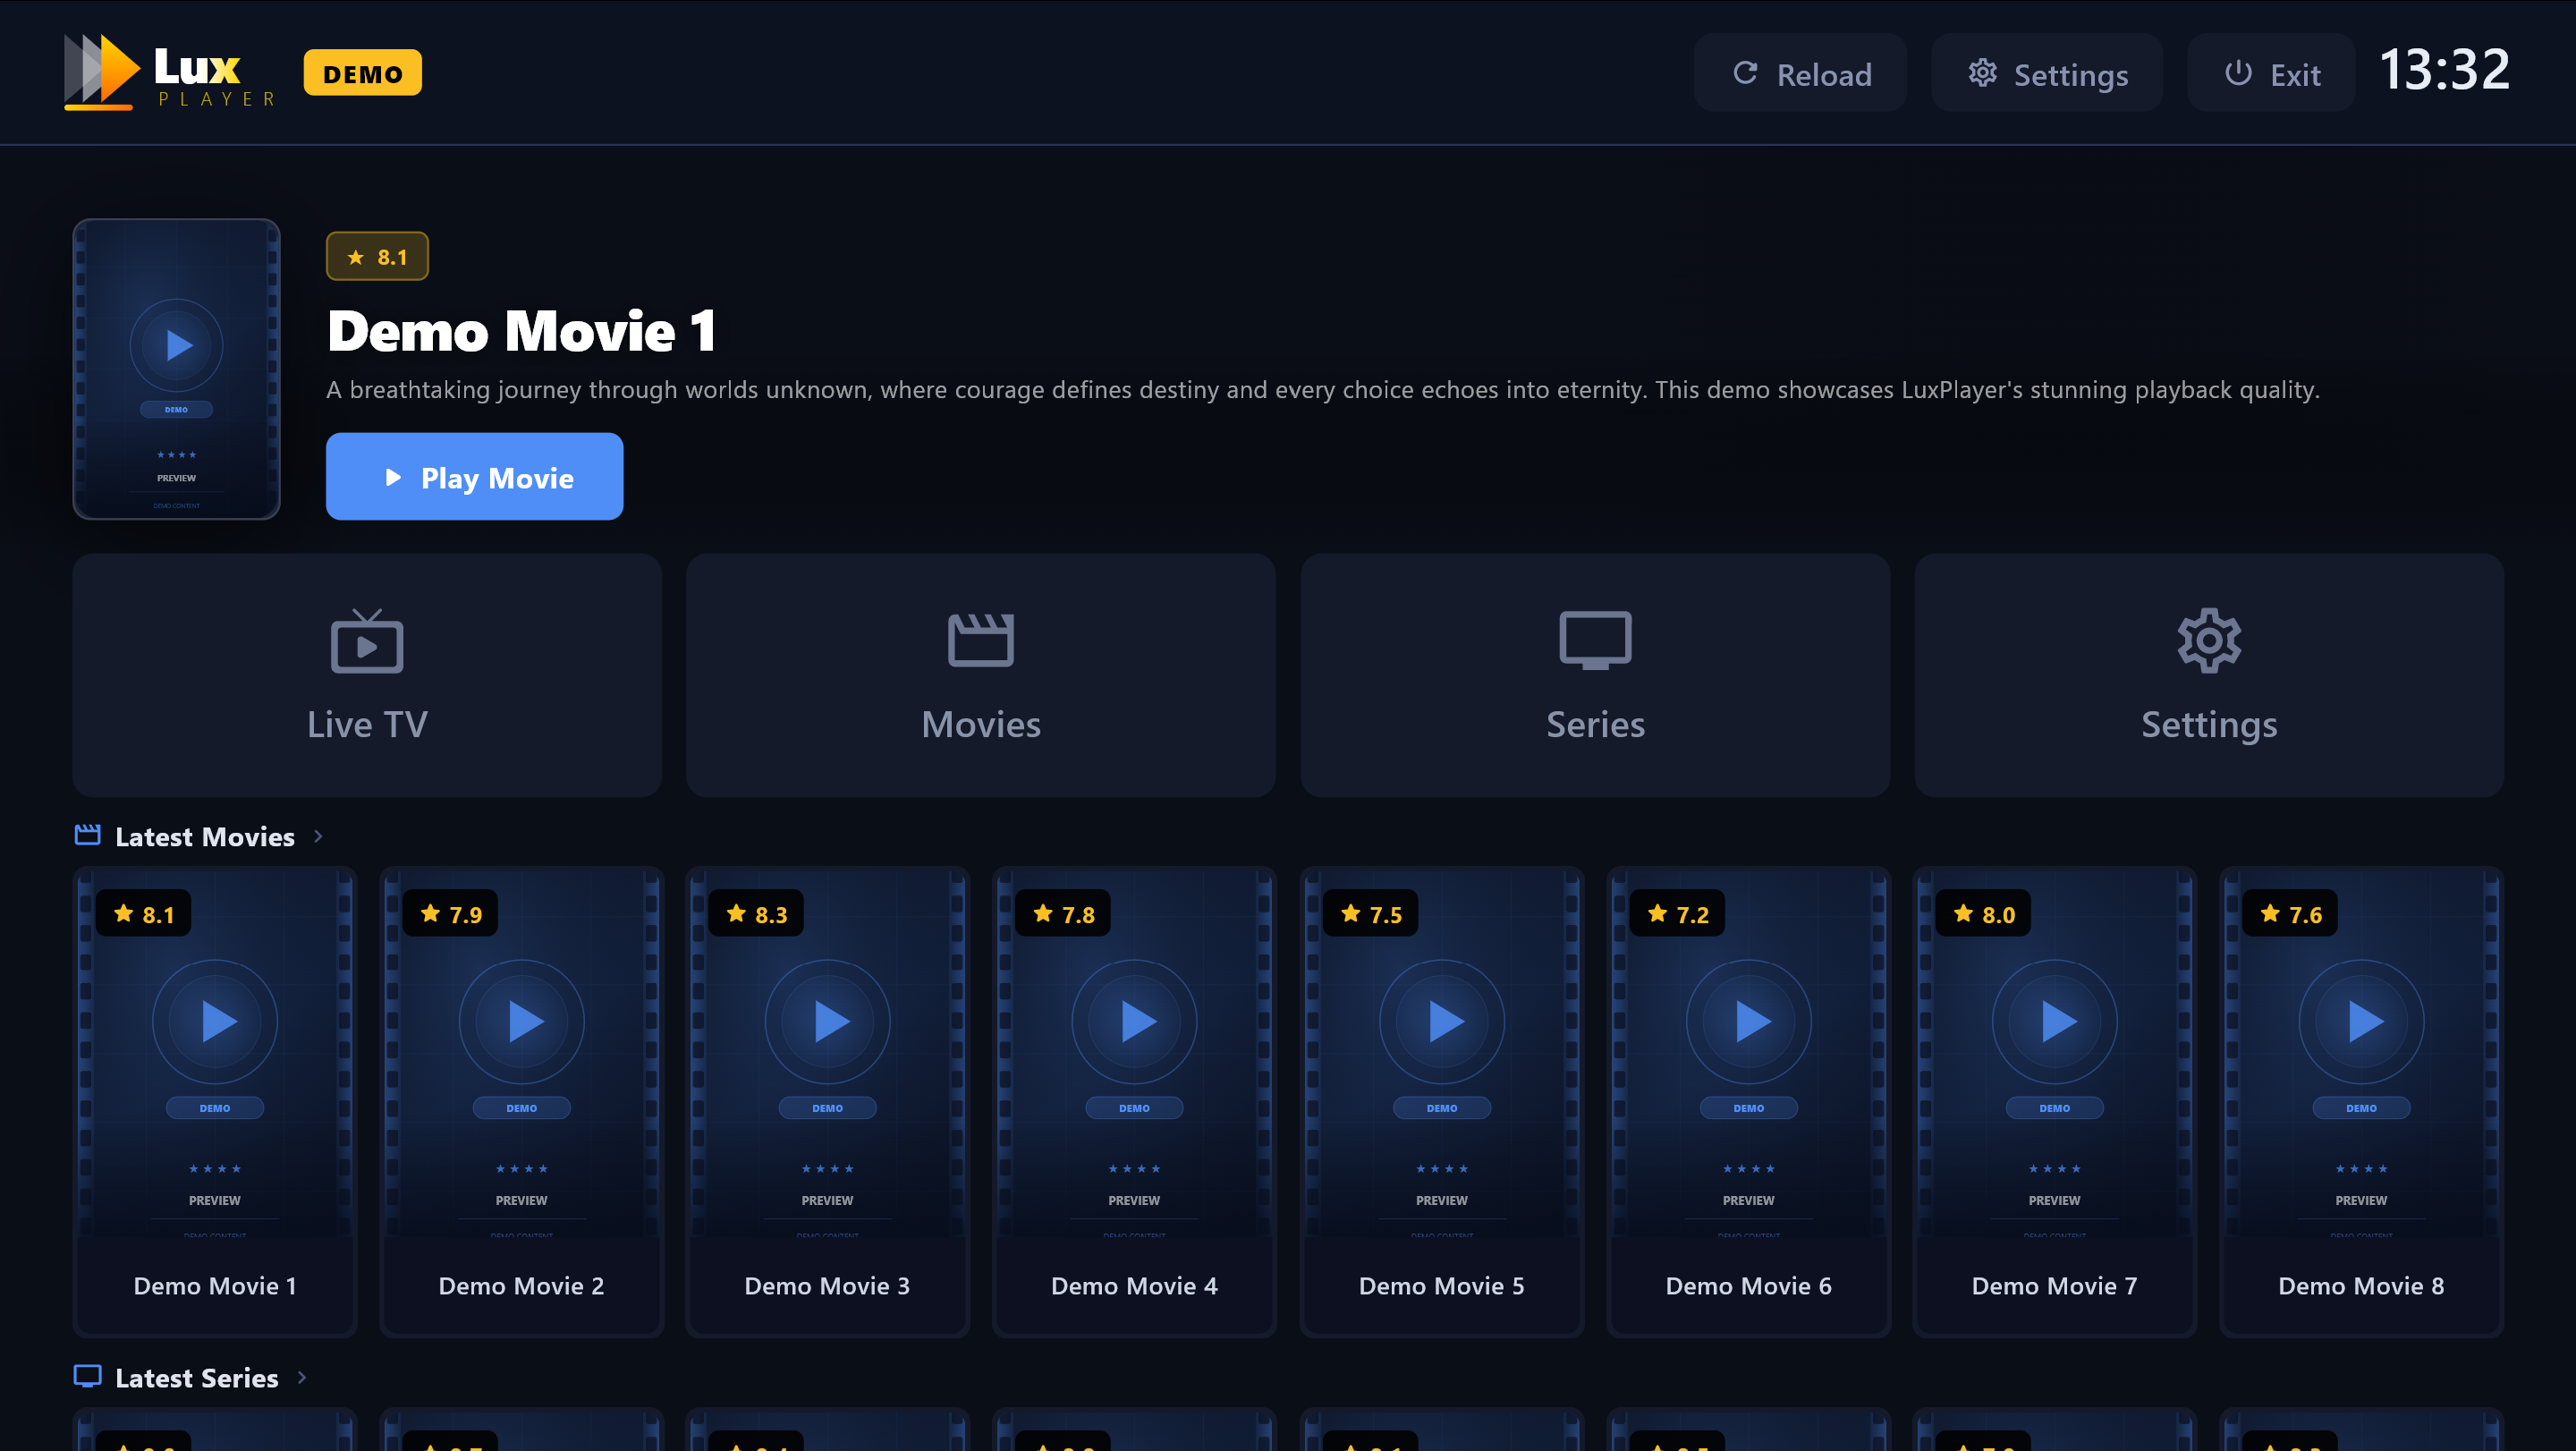Open the Series tile
The width and height of the screenshot is (2576, 1451).
click(1595, 675)
